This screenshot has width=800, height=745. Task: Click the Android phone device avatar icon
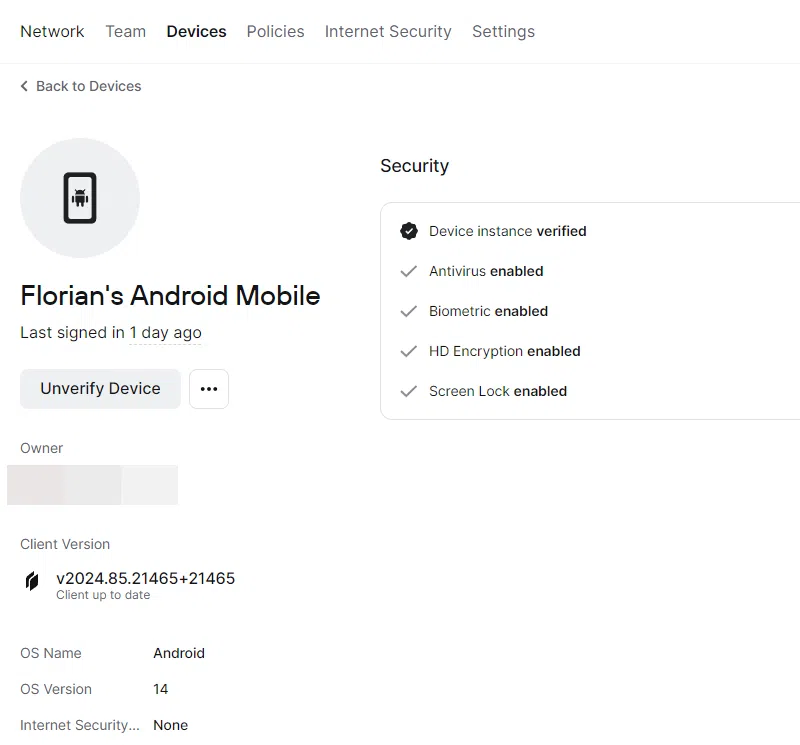(x=80, y=198)
